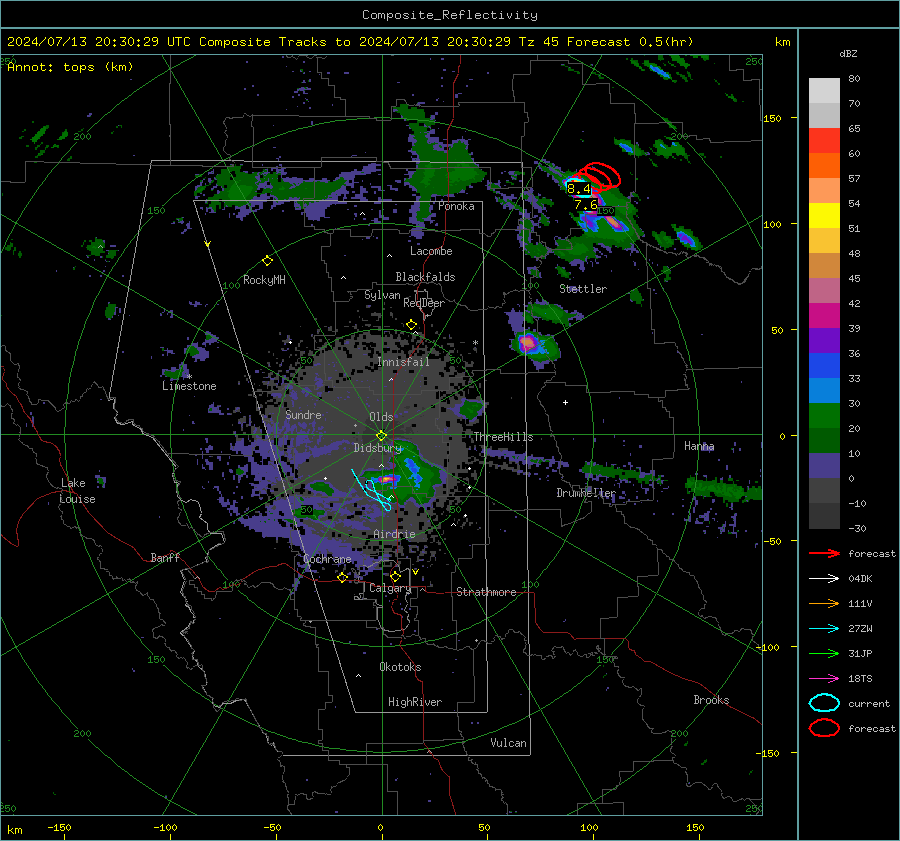
Task: Click the yellow diamond marker above Calgary
Action: pos(395,576)
